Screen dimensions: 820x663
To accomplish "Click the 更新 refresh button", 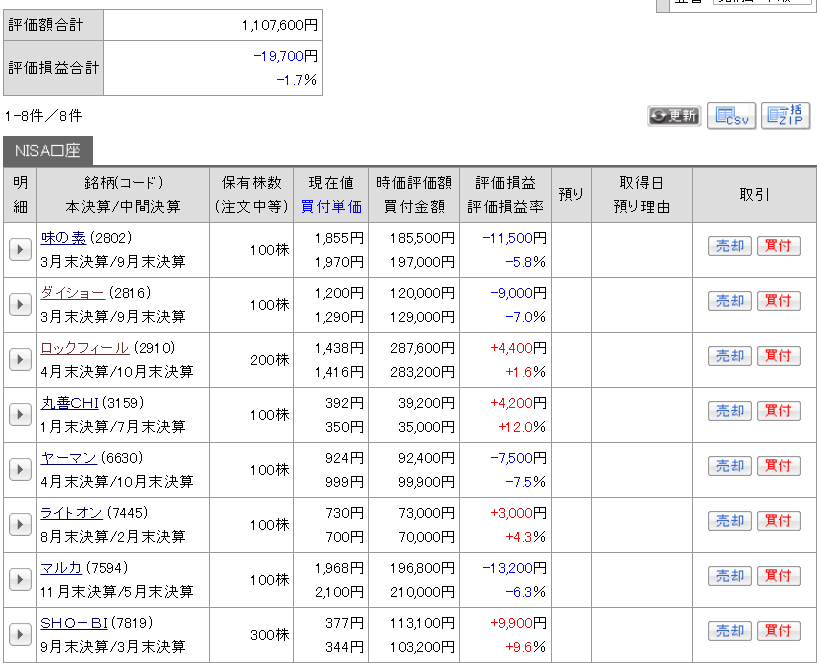I will tap(674, 116).
